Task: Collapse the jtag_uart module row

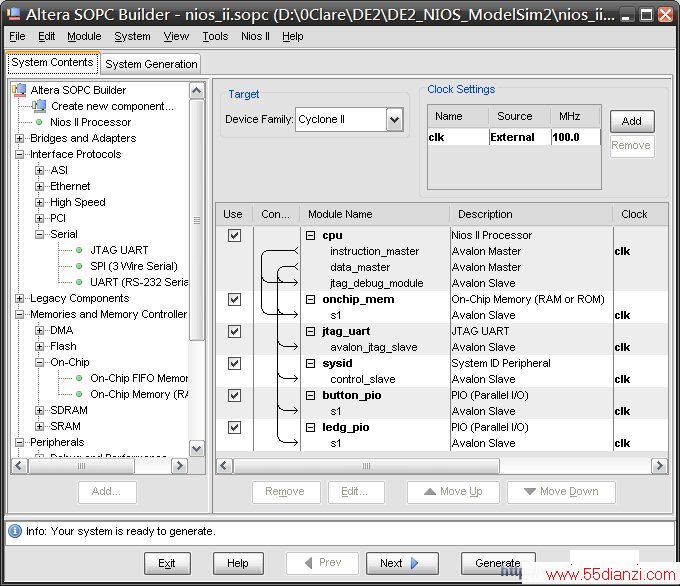Action: (x=311, y=331)
